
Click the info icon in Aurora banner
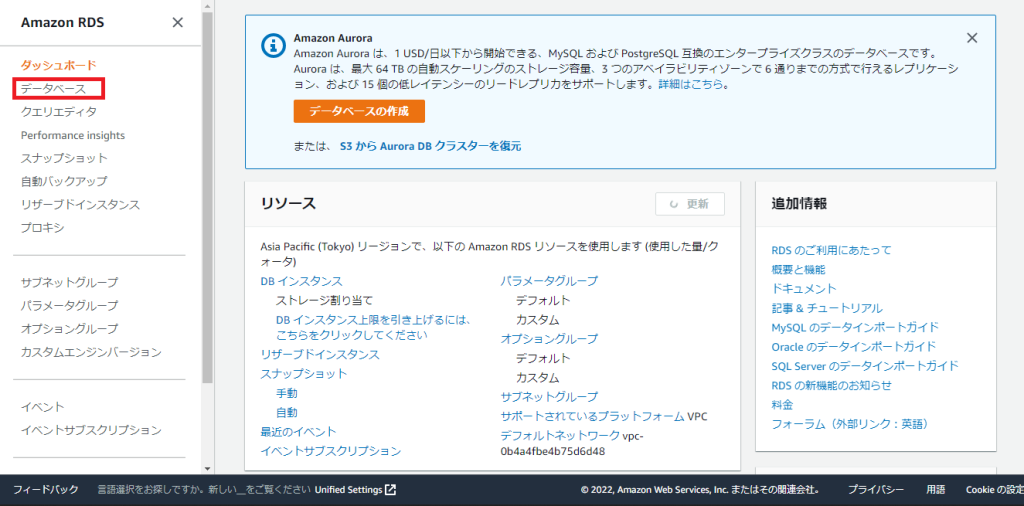[272, 45]
